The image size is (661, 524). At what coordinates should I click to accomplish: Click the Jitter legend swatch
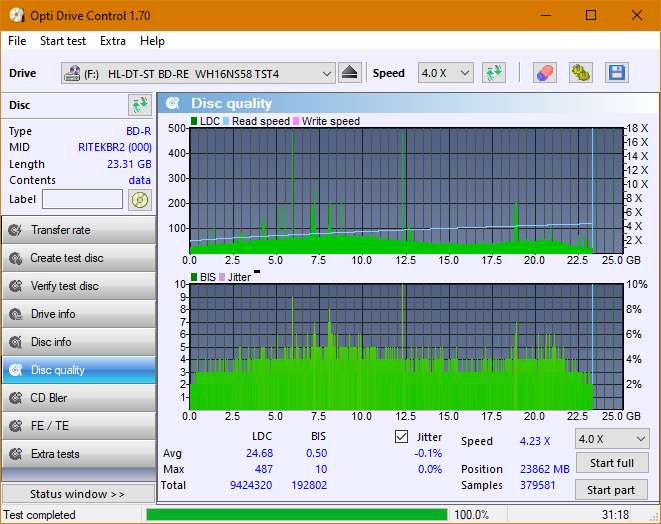pyautogui.click(x=222, y=277)
